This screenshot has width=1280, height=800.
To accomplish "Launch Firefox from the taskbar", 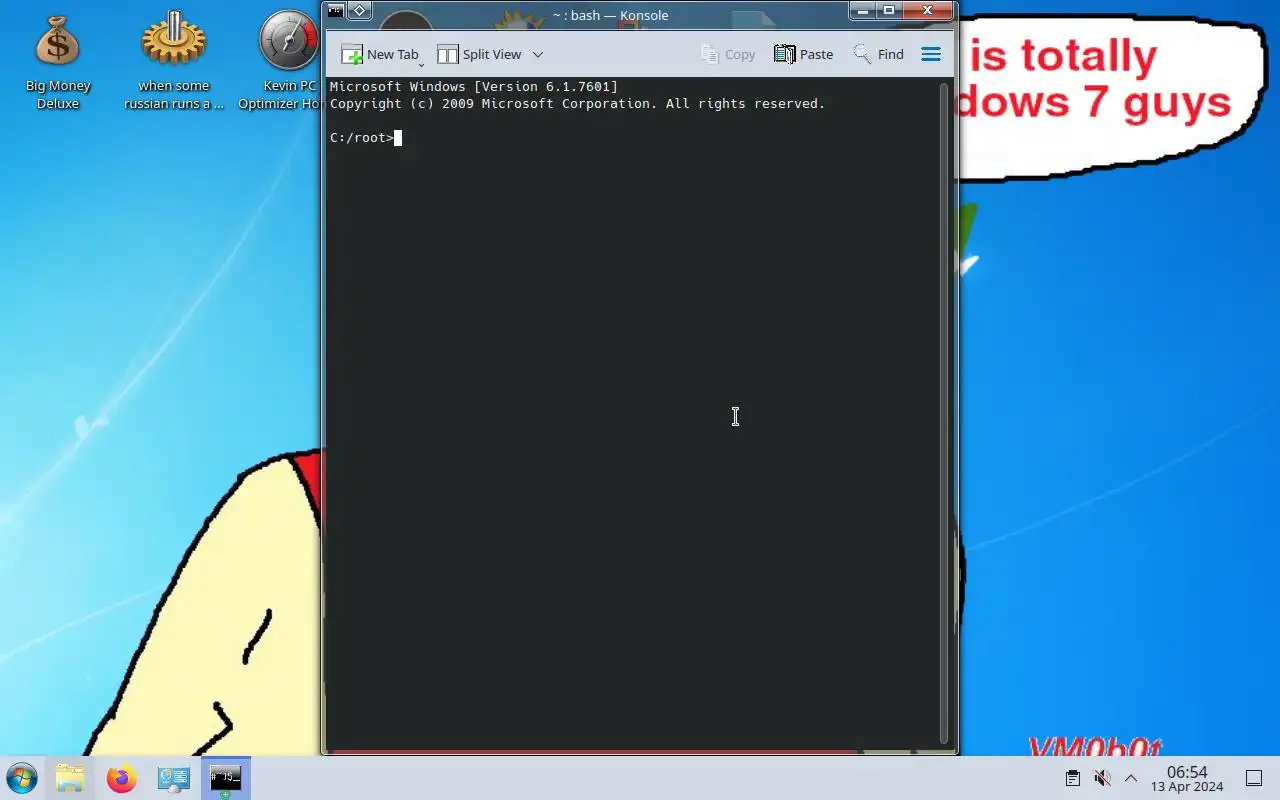I will [122, 778].
